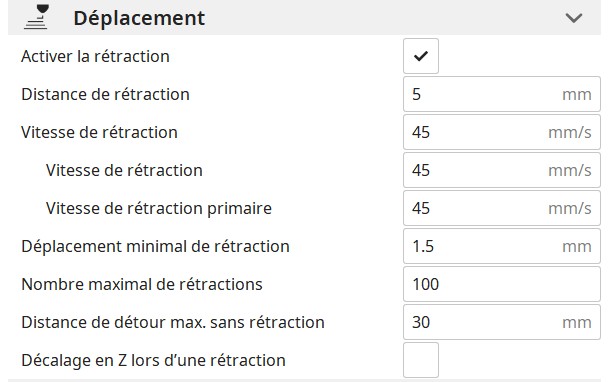The width and height of the screenshot is (613, 382).
Task: Edit Nombre maximal de rétractions field
Action: [x=502, y=284]
